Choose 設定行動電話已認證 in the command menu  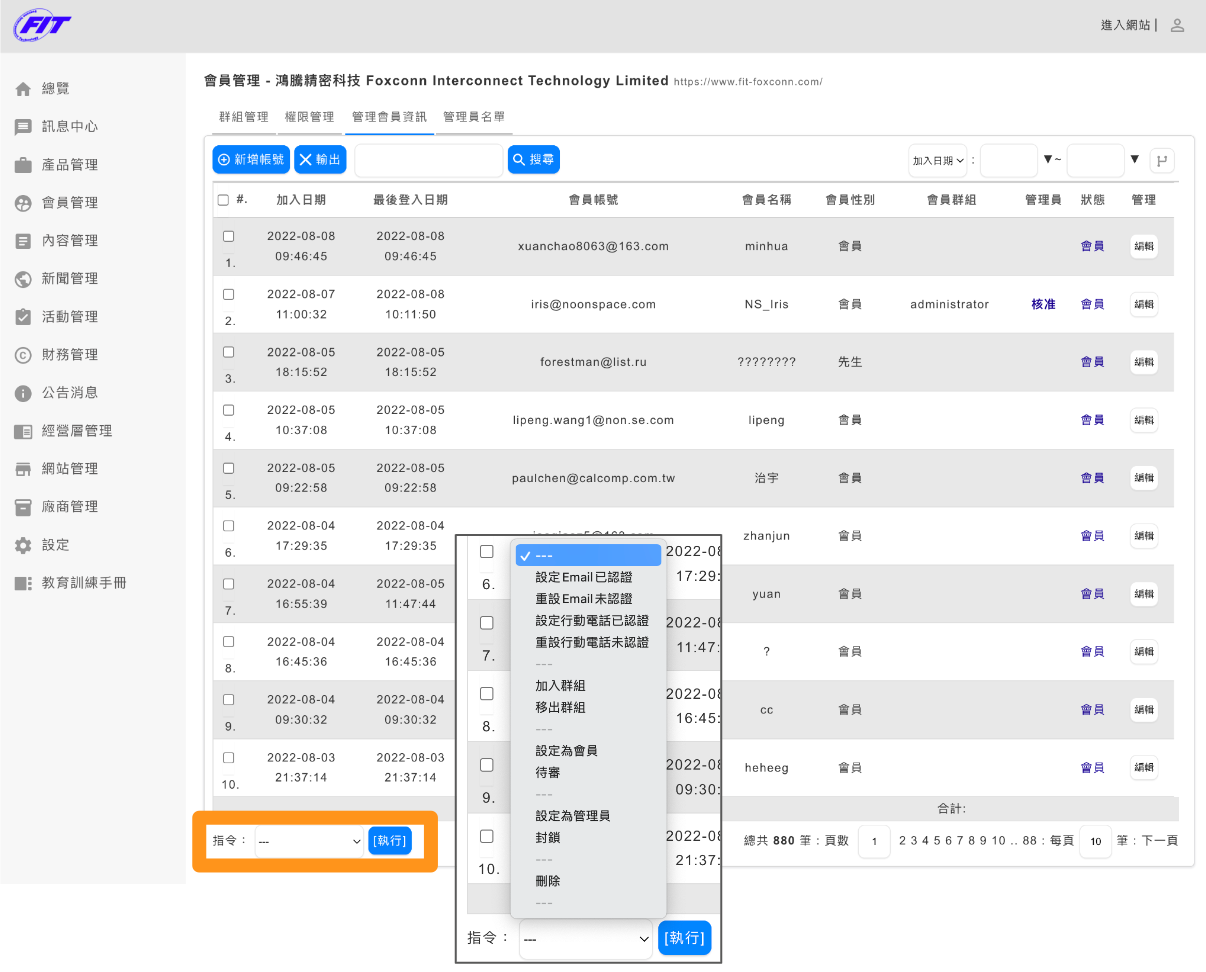[592, 621]
